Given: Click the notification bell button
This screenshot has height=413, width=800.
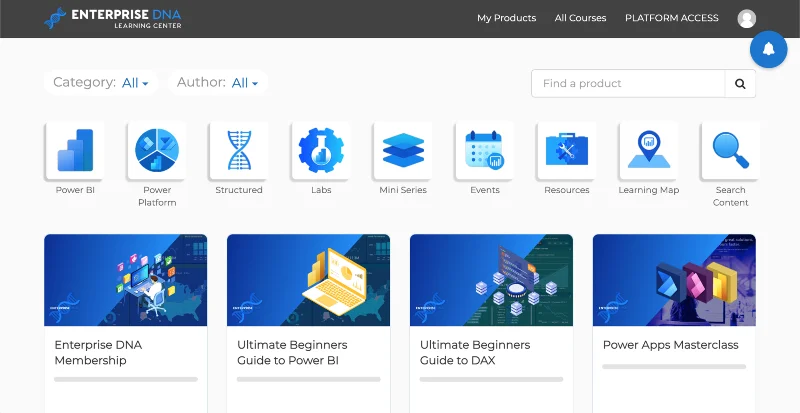Looking at the screenshot, I should point(768,49).
